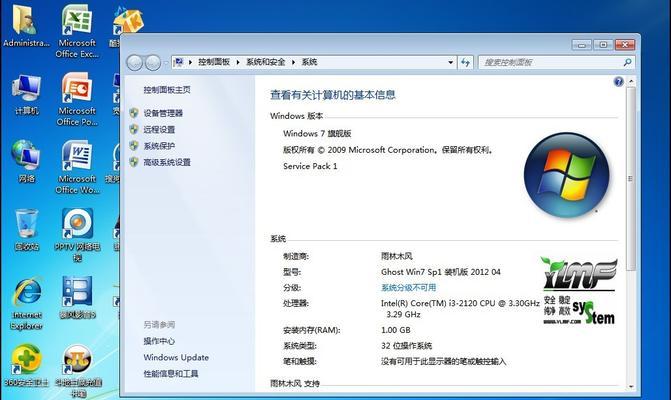
Task: Click the scrollbar down arrow
Action: [x=631, y=387]
